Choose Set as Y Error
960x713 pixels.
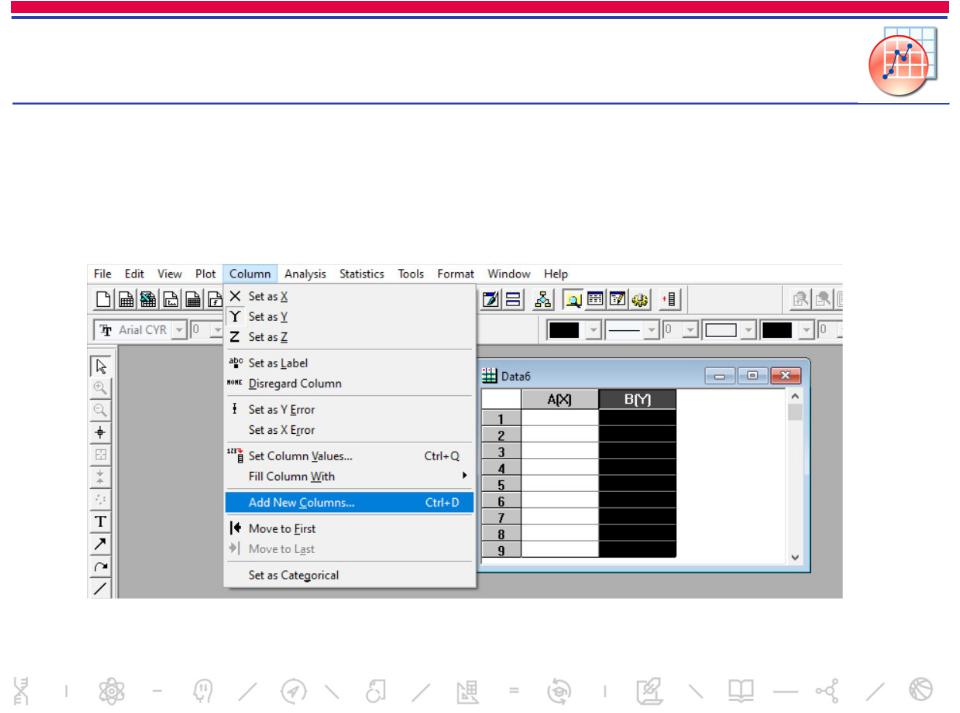click(350, 409)
